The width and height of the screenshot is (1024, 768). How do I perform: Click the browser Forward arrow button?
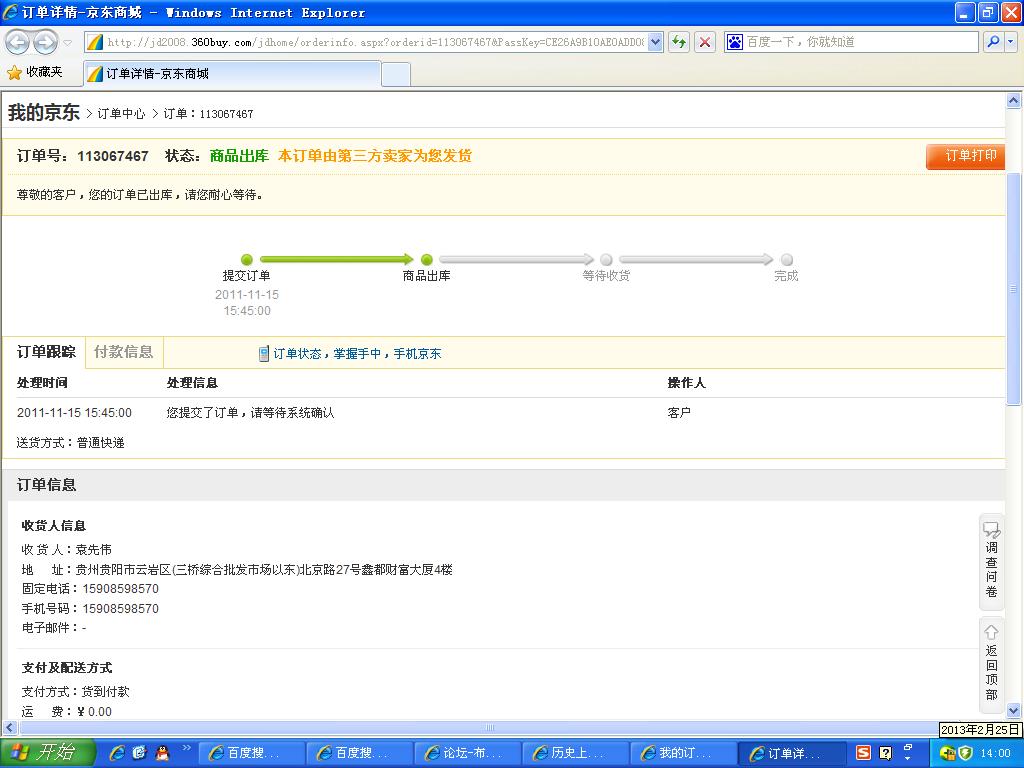tap(45, 42)
